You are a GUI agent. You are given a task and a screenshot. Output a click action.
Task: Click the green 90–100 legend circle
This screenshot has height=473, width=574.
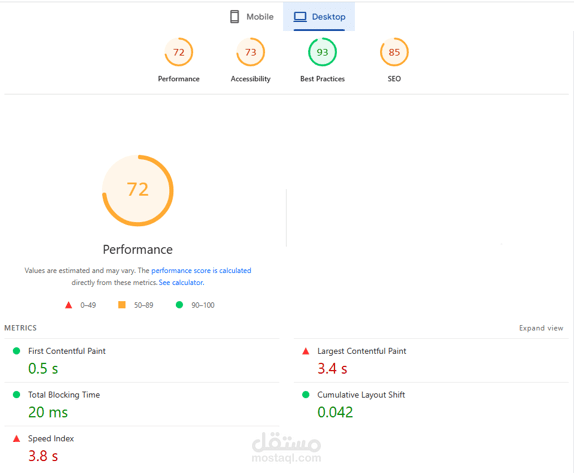179,305
